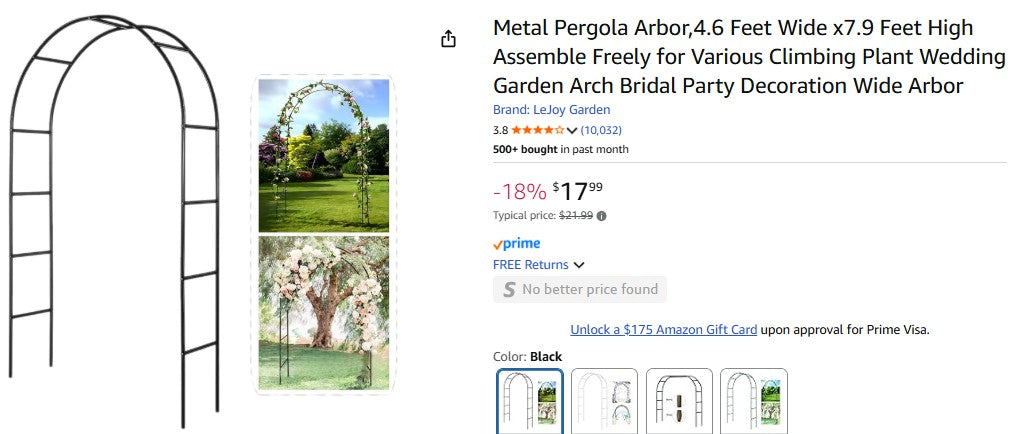Open the Brand: LeJoy Garden link
The width and height of the screenshot is (1024, 434).
[551, 110]
